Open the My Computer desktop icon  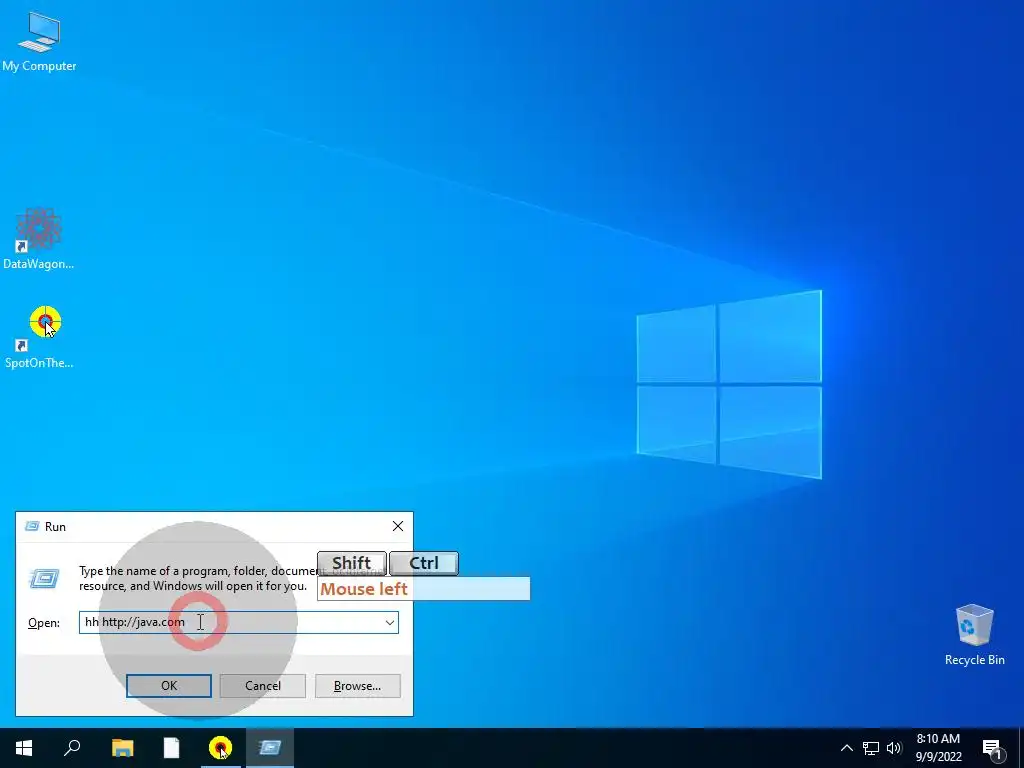pos(39,42)
